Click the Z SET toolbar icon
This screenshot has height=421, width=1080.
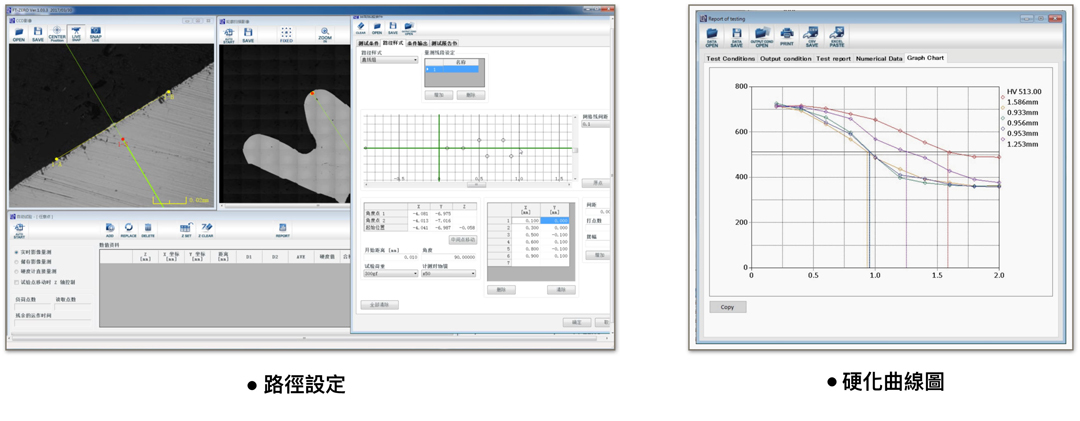coord(185,230)
